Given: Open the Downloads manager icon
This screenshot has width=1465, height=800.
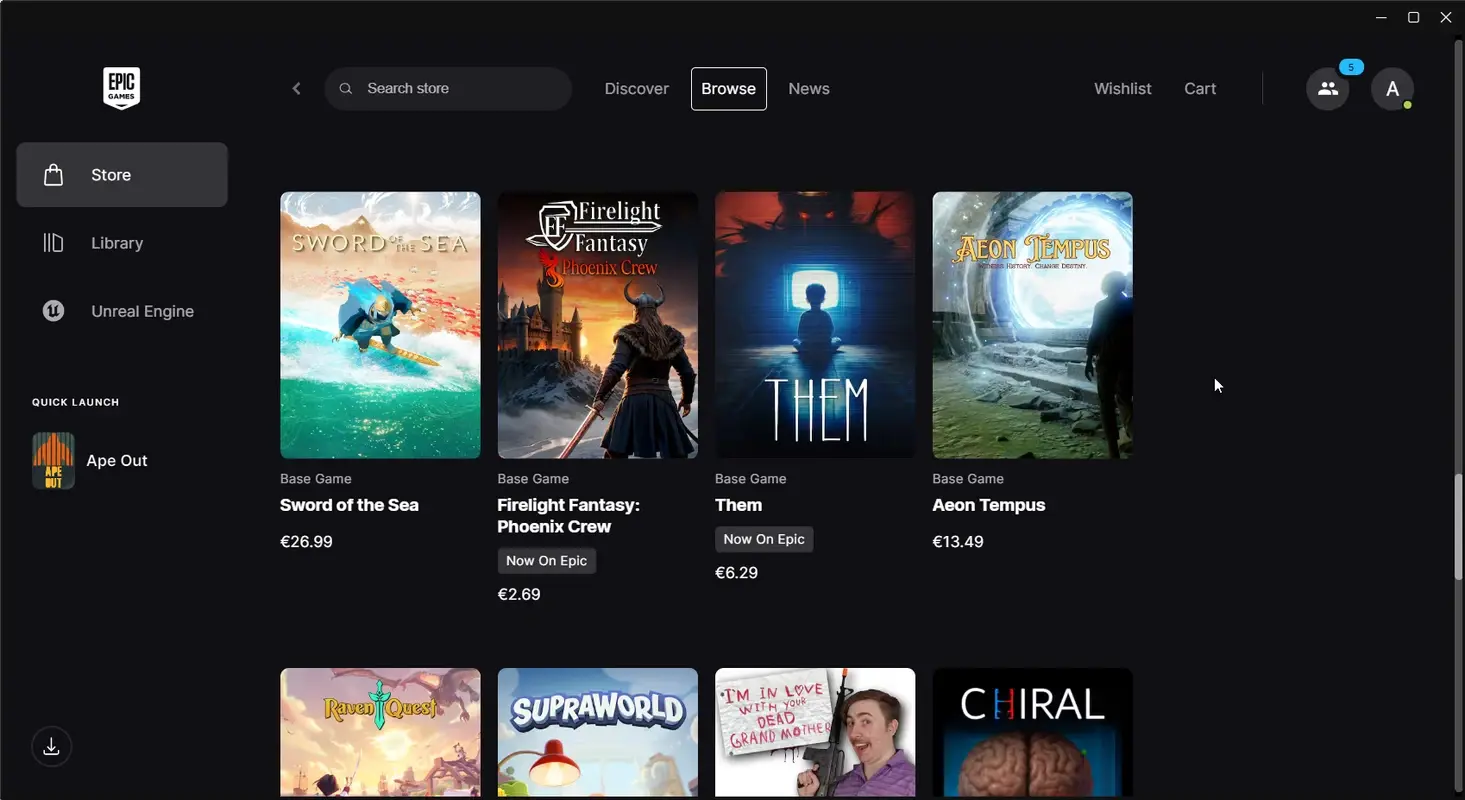Looking at the screenshot, I should point(51,746).
